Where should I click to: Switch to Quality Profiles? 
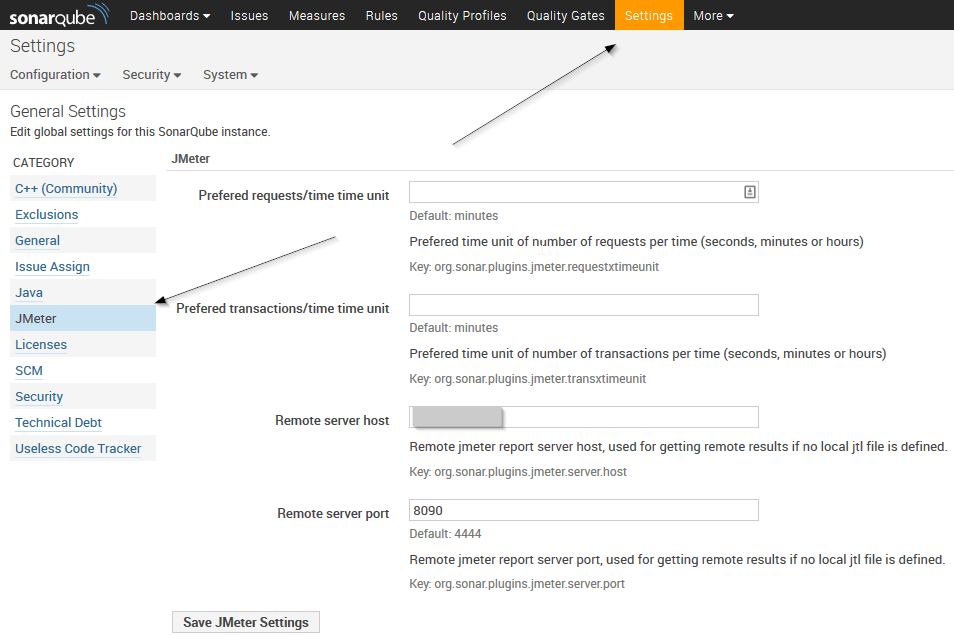point(462,16)
